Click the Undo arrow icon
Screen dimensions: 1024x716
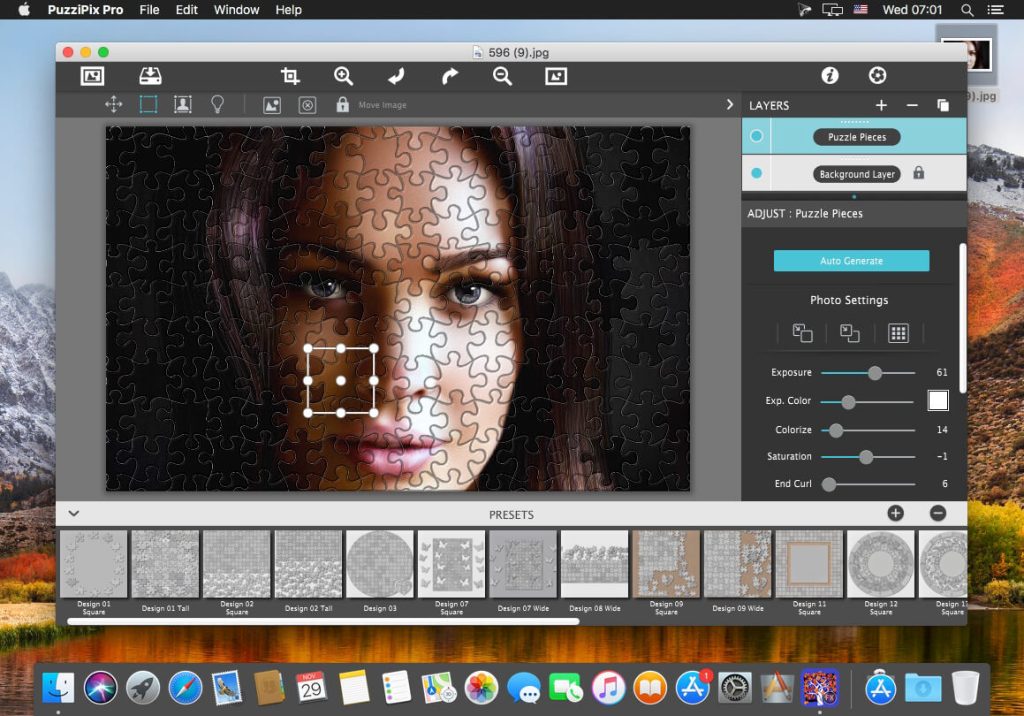click(396, 75)
